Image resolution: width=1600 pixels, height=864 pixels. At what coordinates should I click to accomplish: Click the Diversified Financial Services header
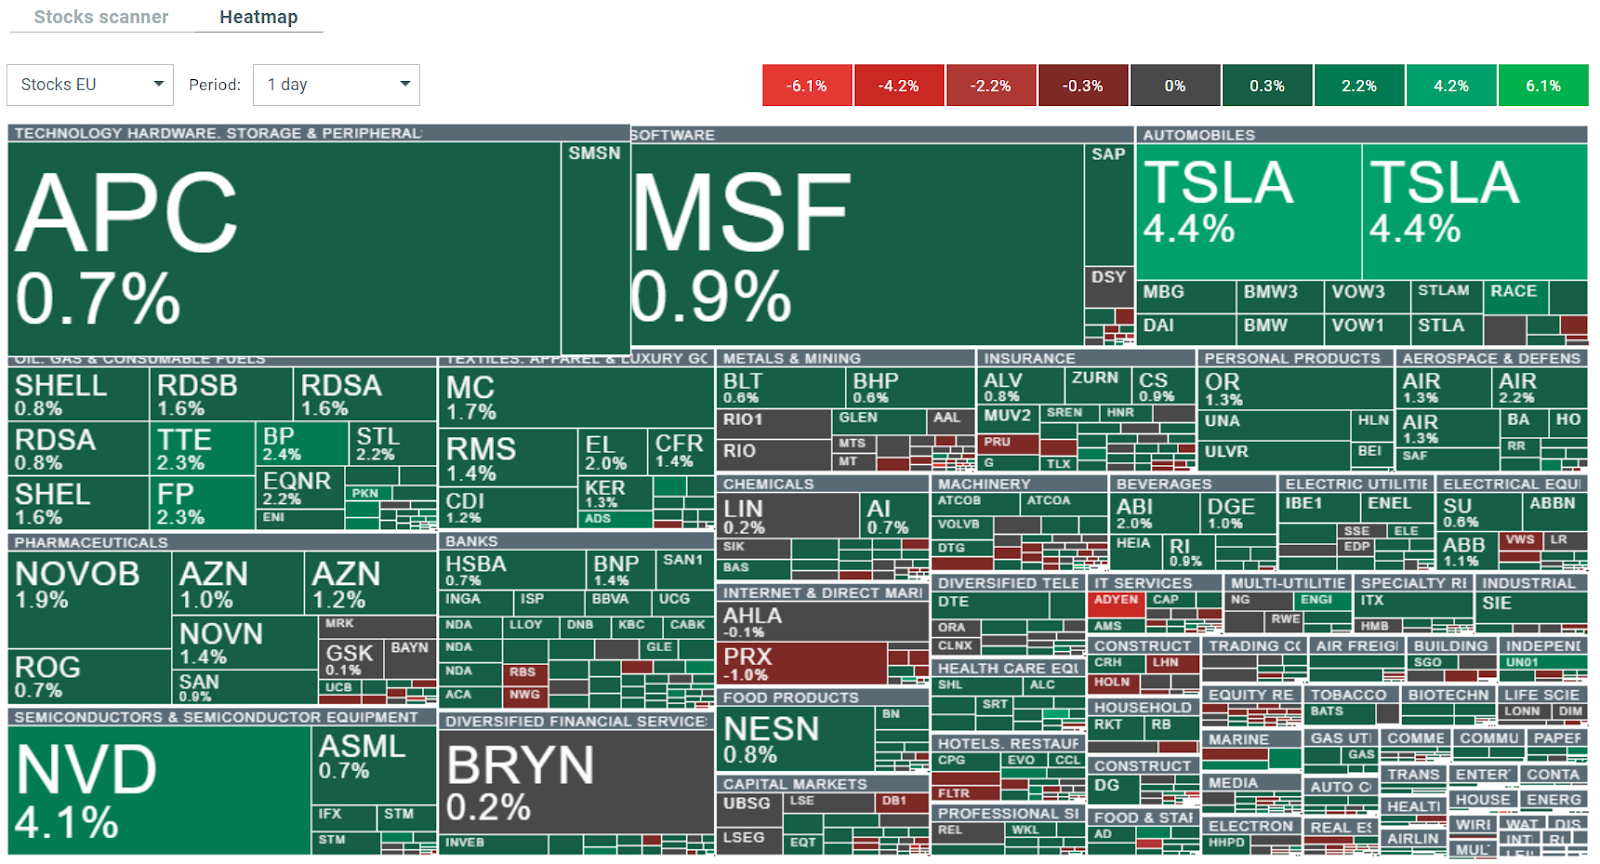coord(576,722)
